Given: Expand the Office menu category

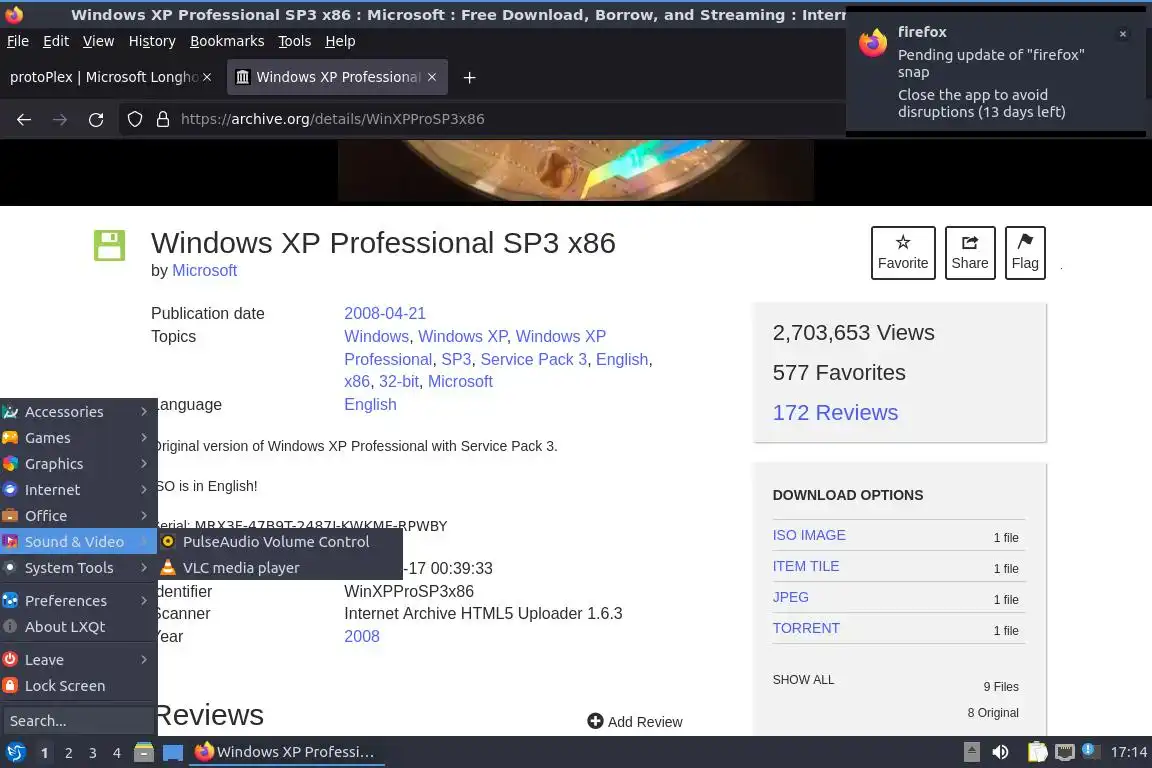Looking at the screenshot, I should pyautogui.click(x=79, y=515).
